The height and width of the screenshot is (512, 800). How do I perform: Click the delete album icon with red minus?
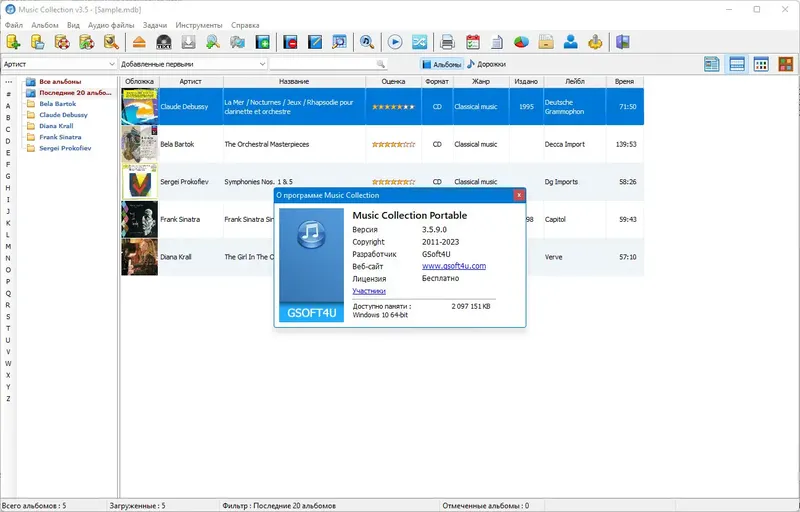[x=290, y=42]
